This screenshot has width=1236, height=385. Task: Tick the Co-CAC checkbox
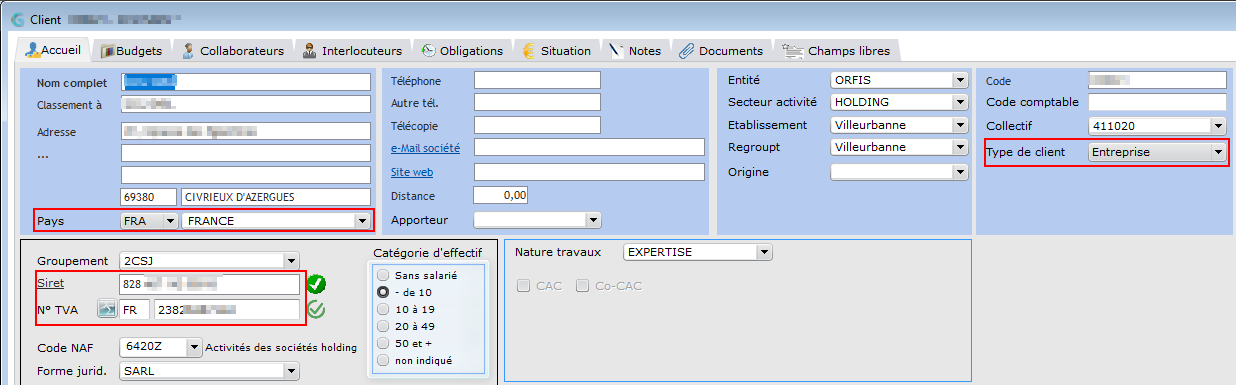pos(582,286)
